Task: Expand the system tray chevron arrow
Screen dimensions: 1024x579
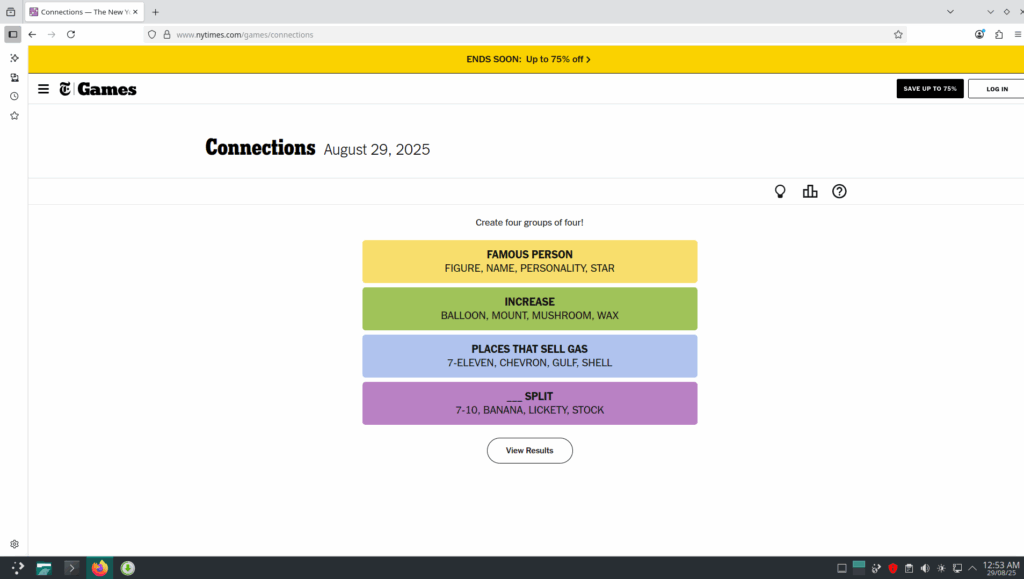Action: click(x=972, y=567)
